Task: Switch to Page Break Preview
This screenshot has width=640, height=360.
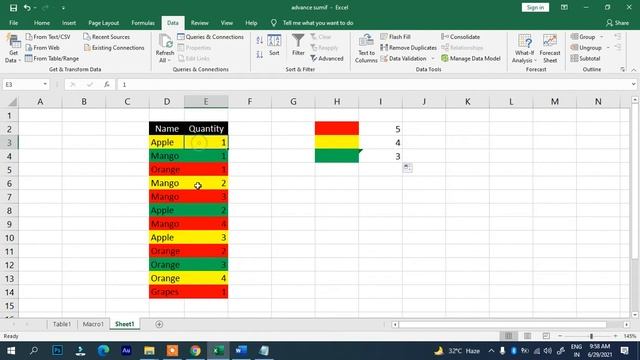Action: 546,336
